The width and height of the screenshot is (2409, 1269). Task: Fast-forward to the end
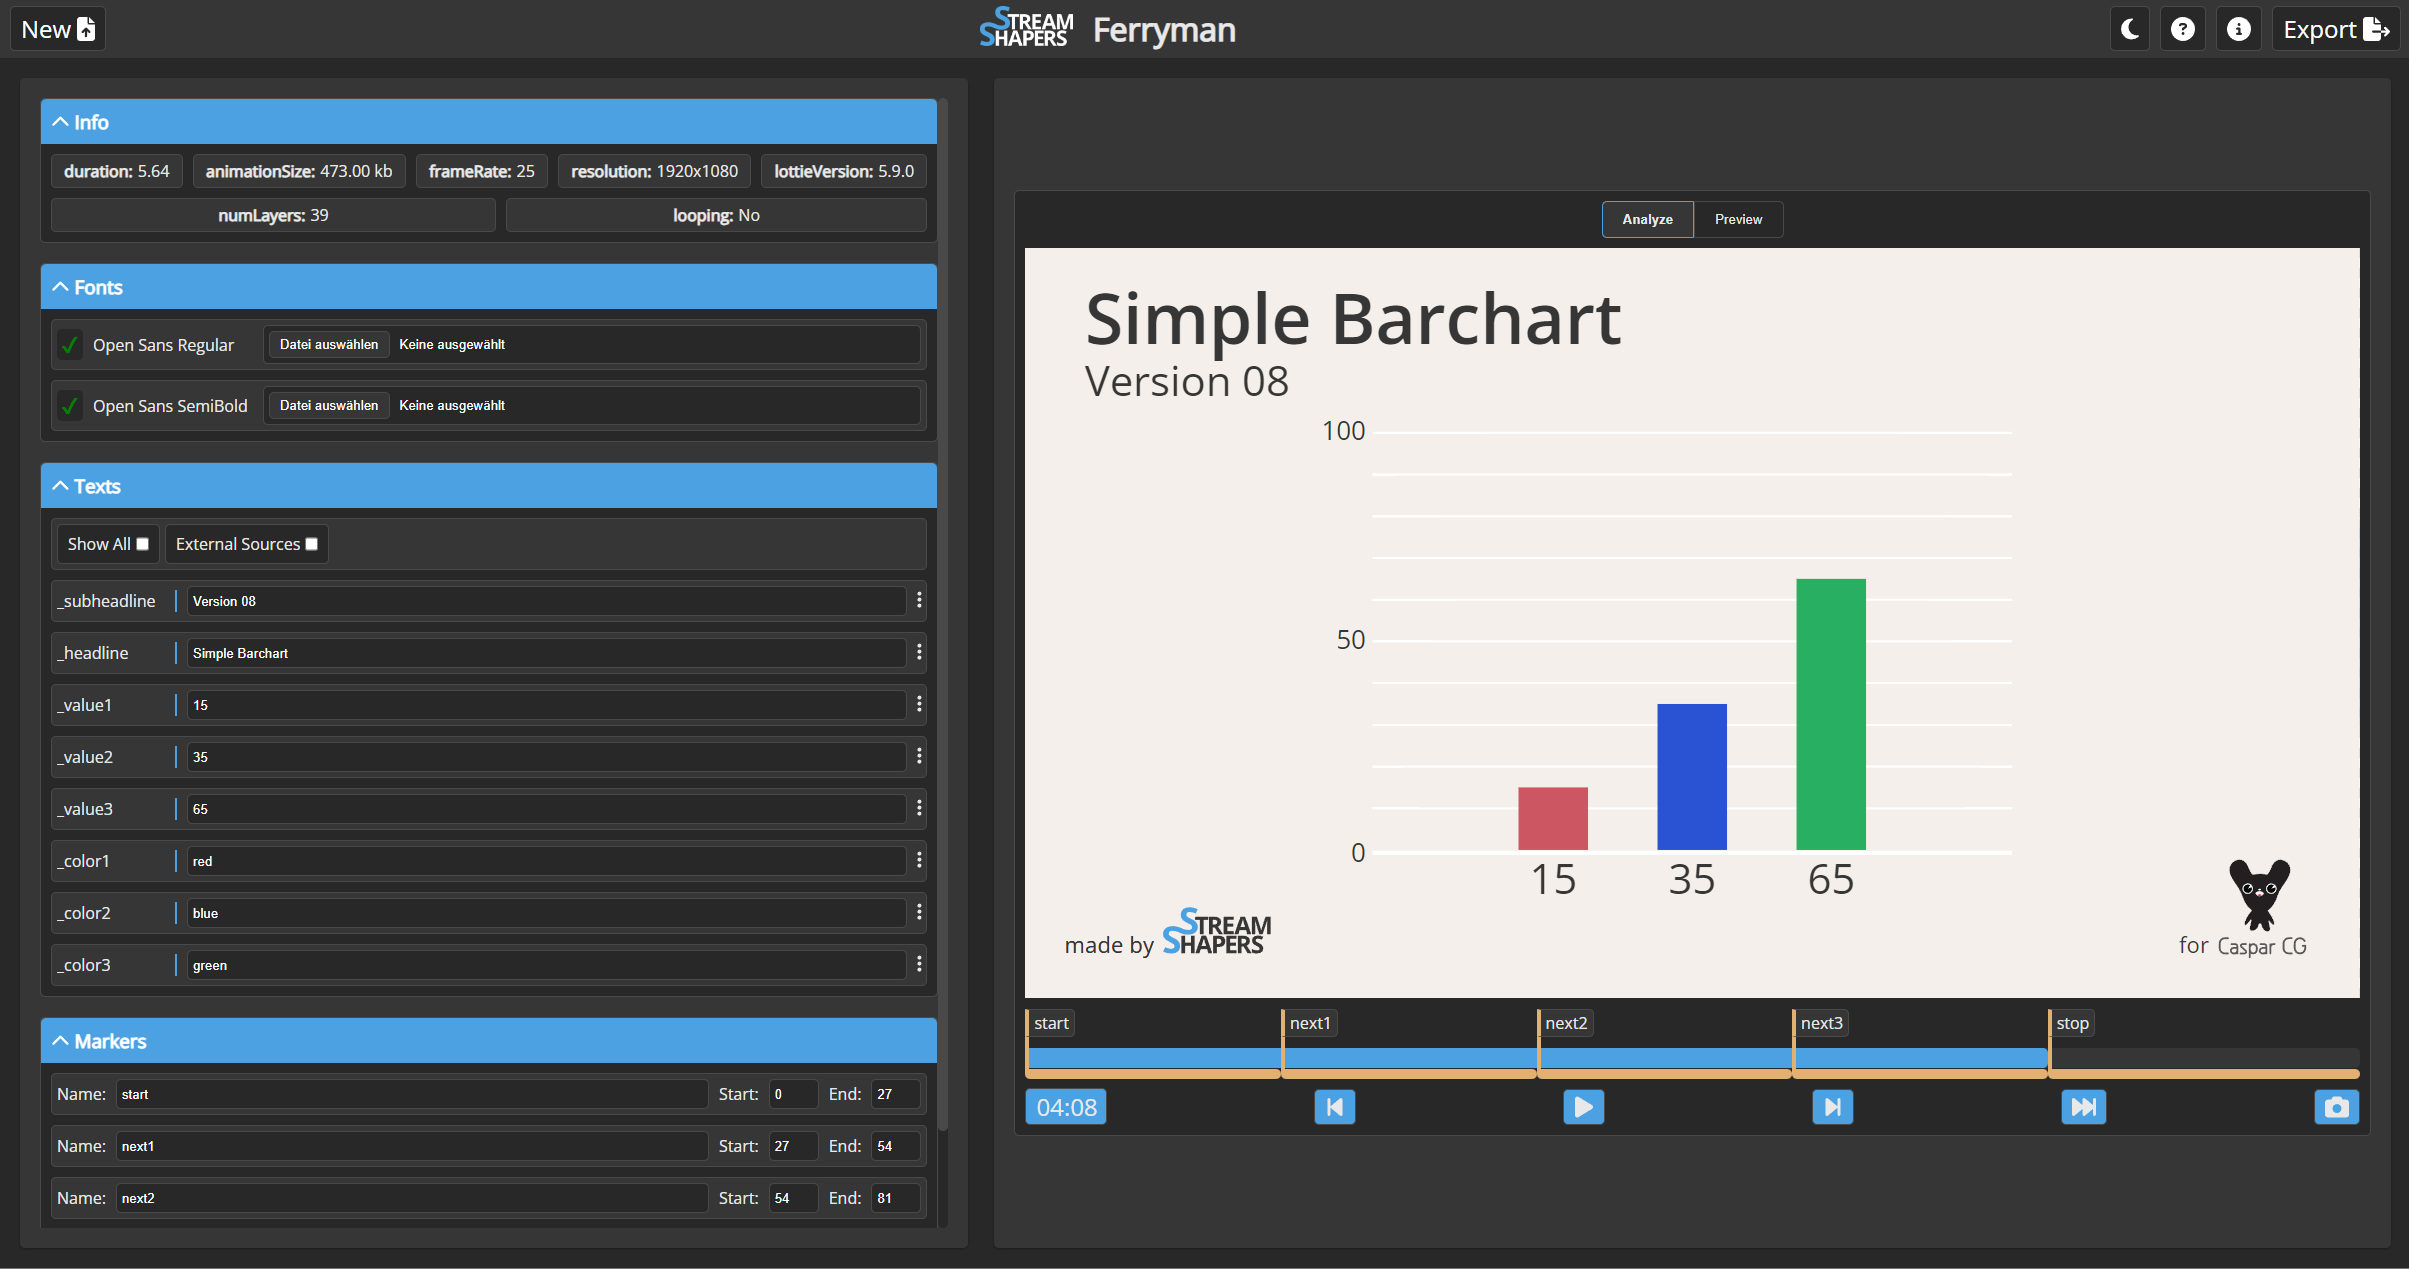(2083, 1107)
